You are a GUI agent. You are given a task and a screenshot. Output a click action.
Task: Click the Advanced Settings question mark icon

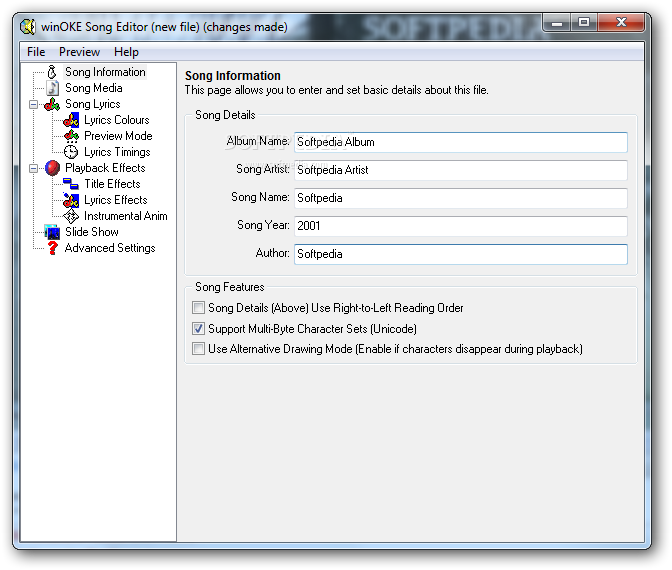[x=52, y=248]
